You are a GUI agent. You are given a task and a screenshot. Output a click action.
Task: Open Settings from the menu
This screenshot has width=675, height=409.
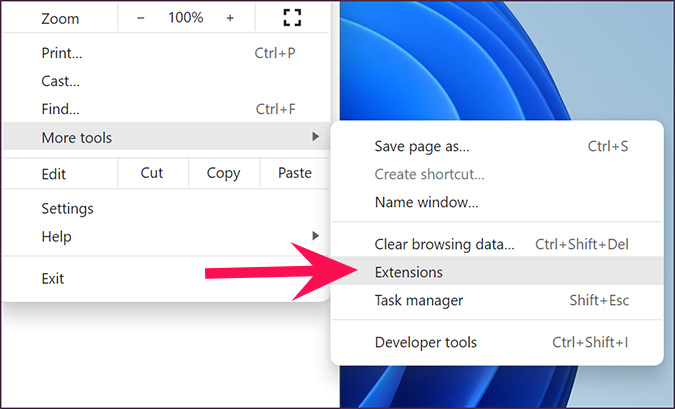coord(166,208)
